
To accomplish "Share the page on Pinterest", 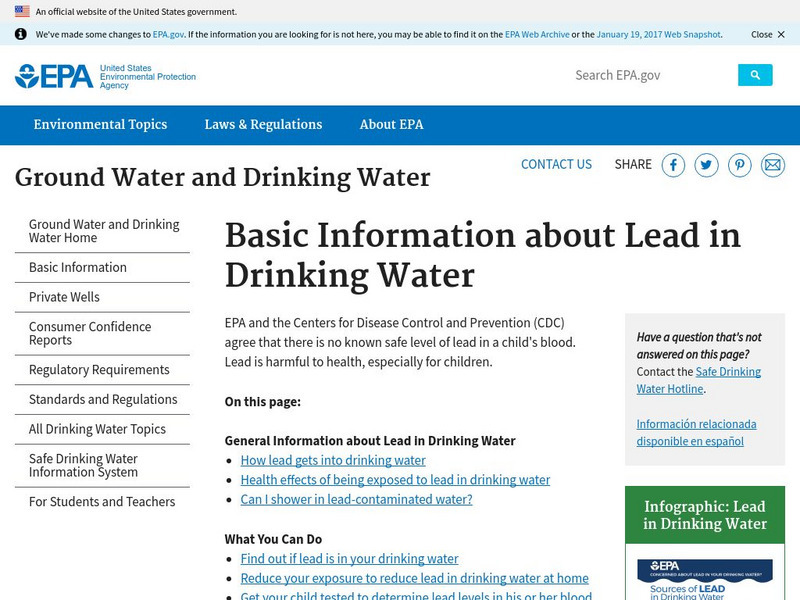I will click(x=739, y=165).
